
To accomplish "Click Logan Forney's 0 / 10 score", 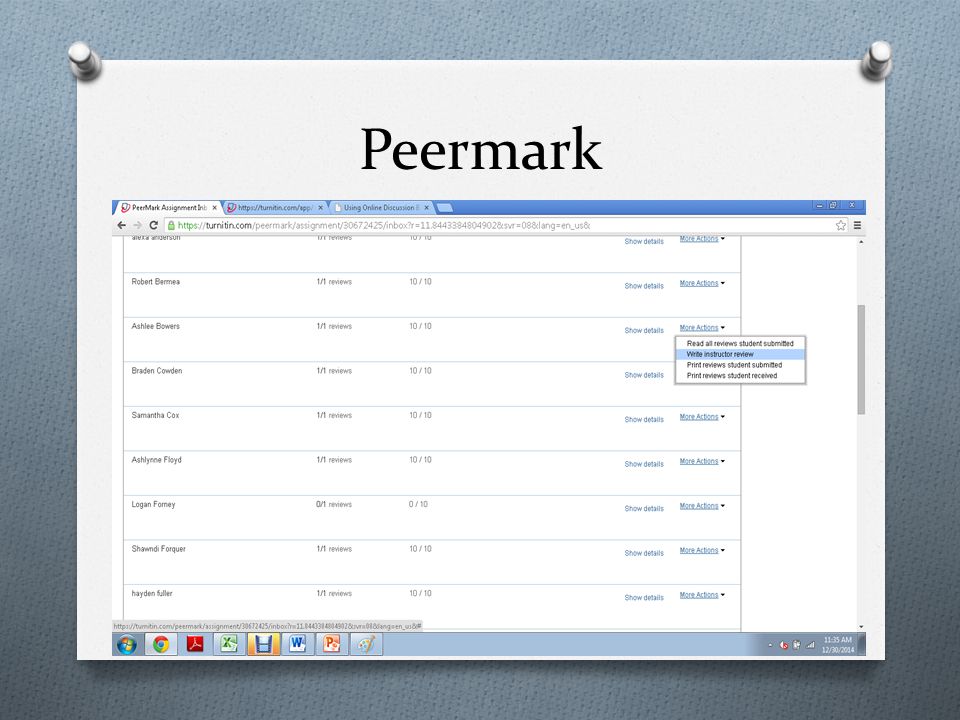I will click(418, 504).
